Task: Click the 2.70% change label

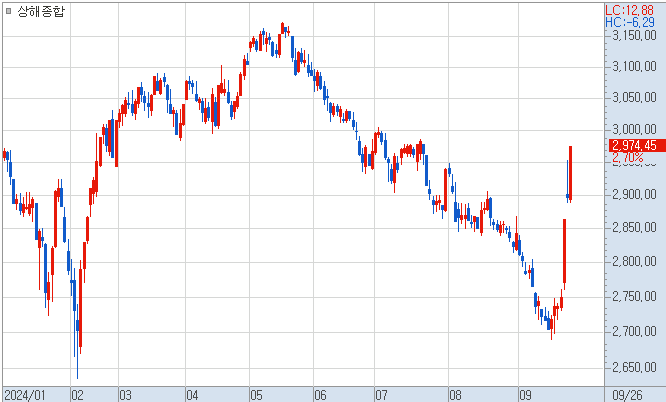Action: click(x=626, y=158)
